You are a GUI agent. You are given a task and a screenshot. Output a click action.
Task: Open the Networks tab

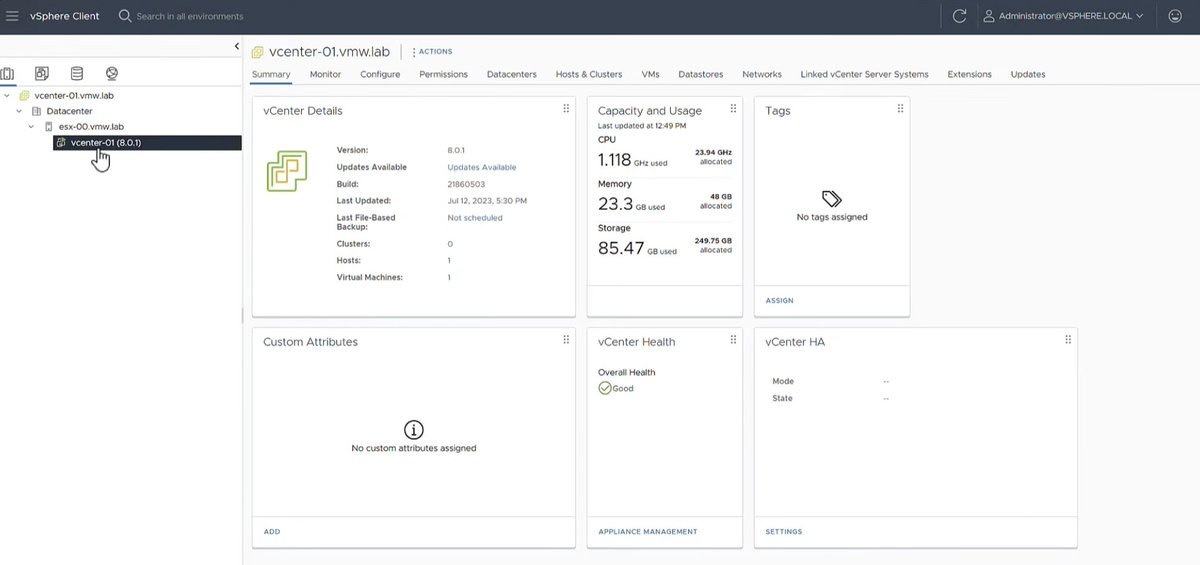click(762, 74)
